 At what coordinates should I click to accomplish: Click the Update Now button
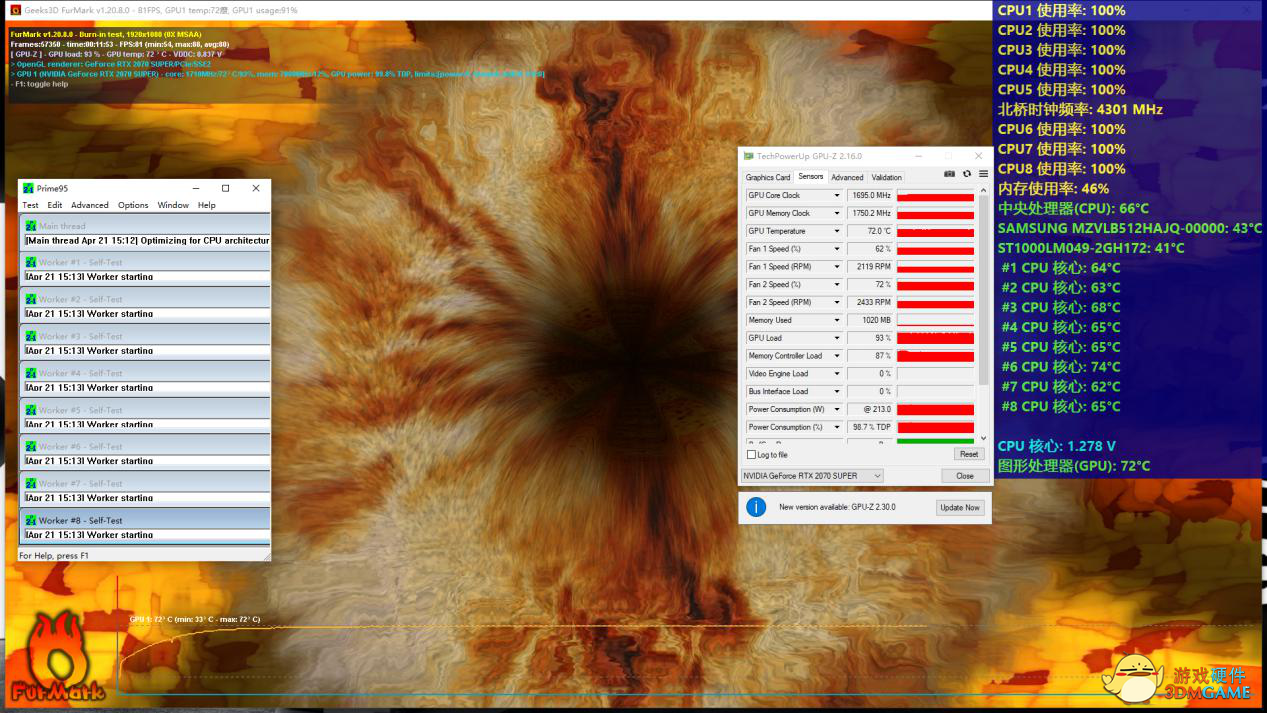click(x=960, y=507)
